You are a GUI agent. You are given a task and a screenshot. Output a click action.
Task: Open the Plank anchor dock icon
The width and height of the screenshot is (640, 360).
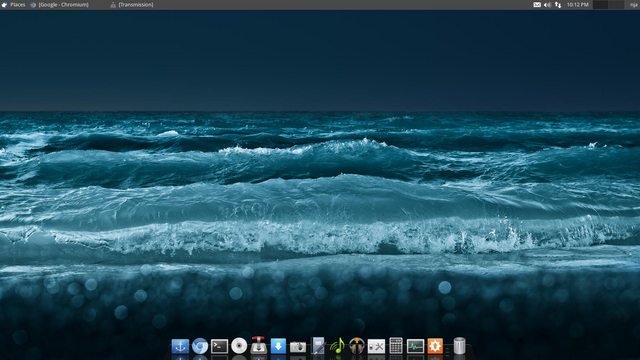(180, 346)
